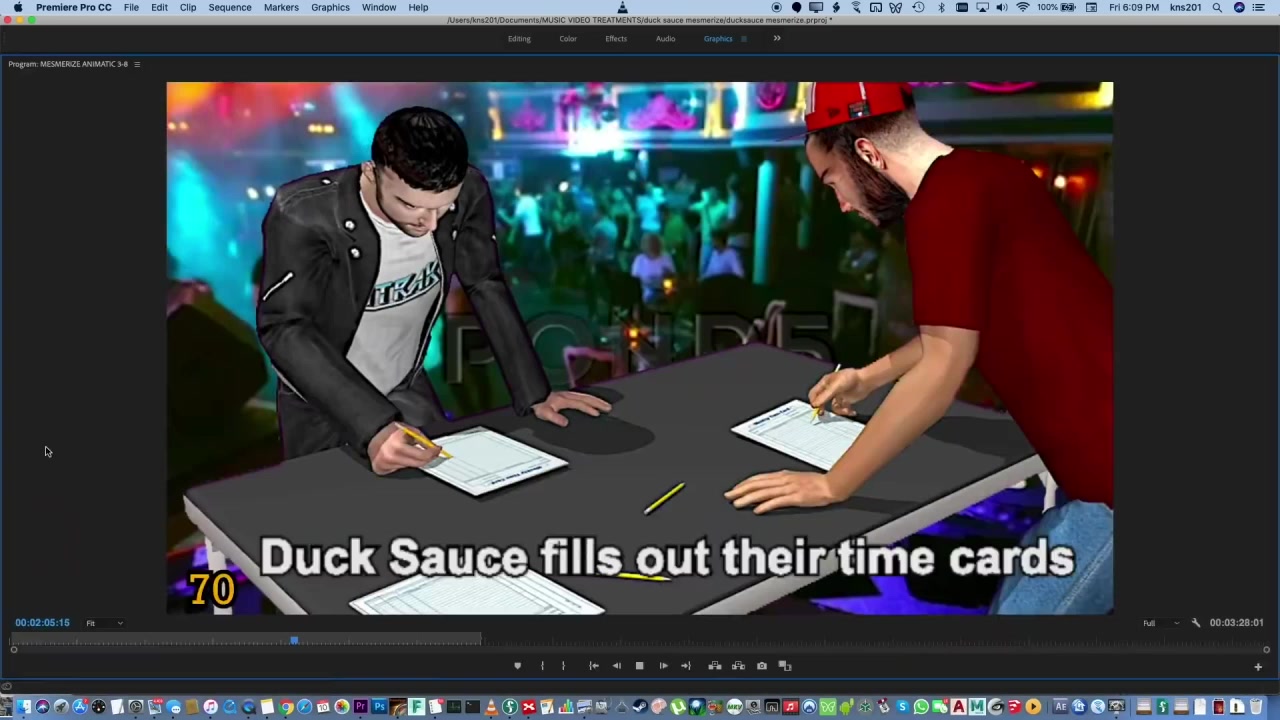This screenshot has height=720, width=1280.
Task: Open the Apple menu
Action: [x=17, y=7]
